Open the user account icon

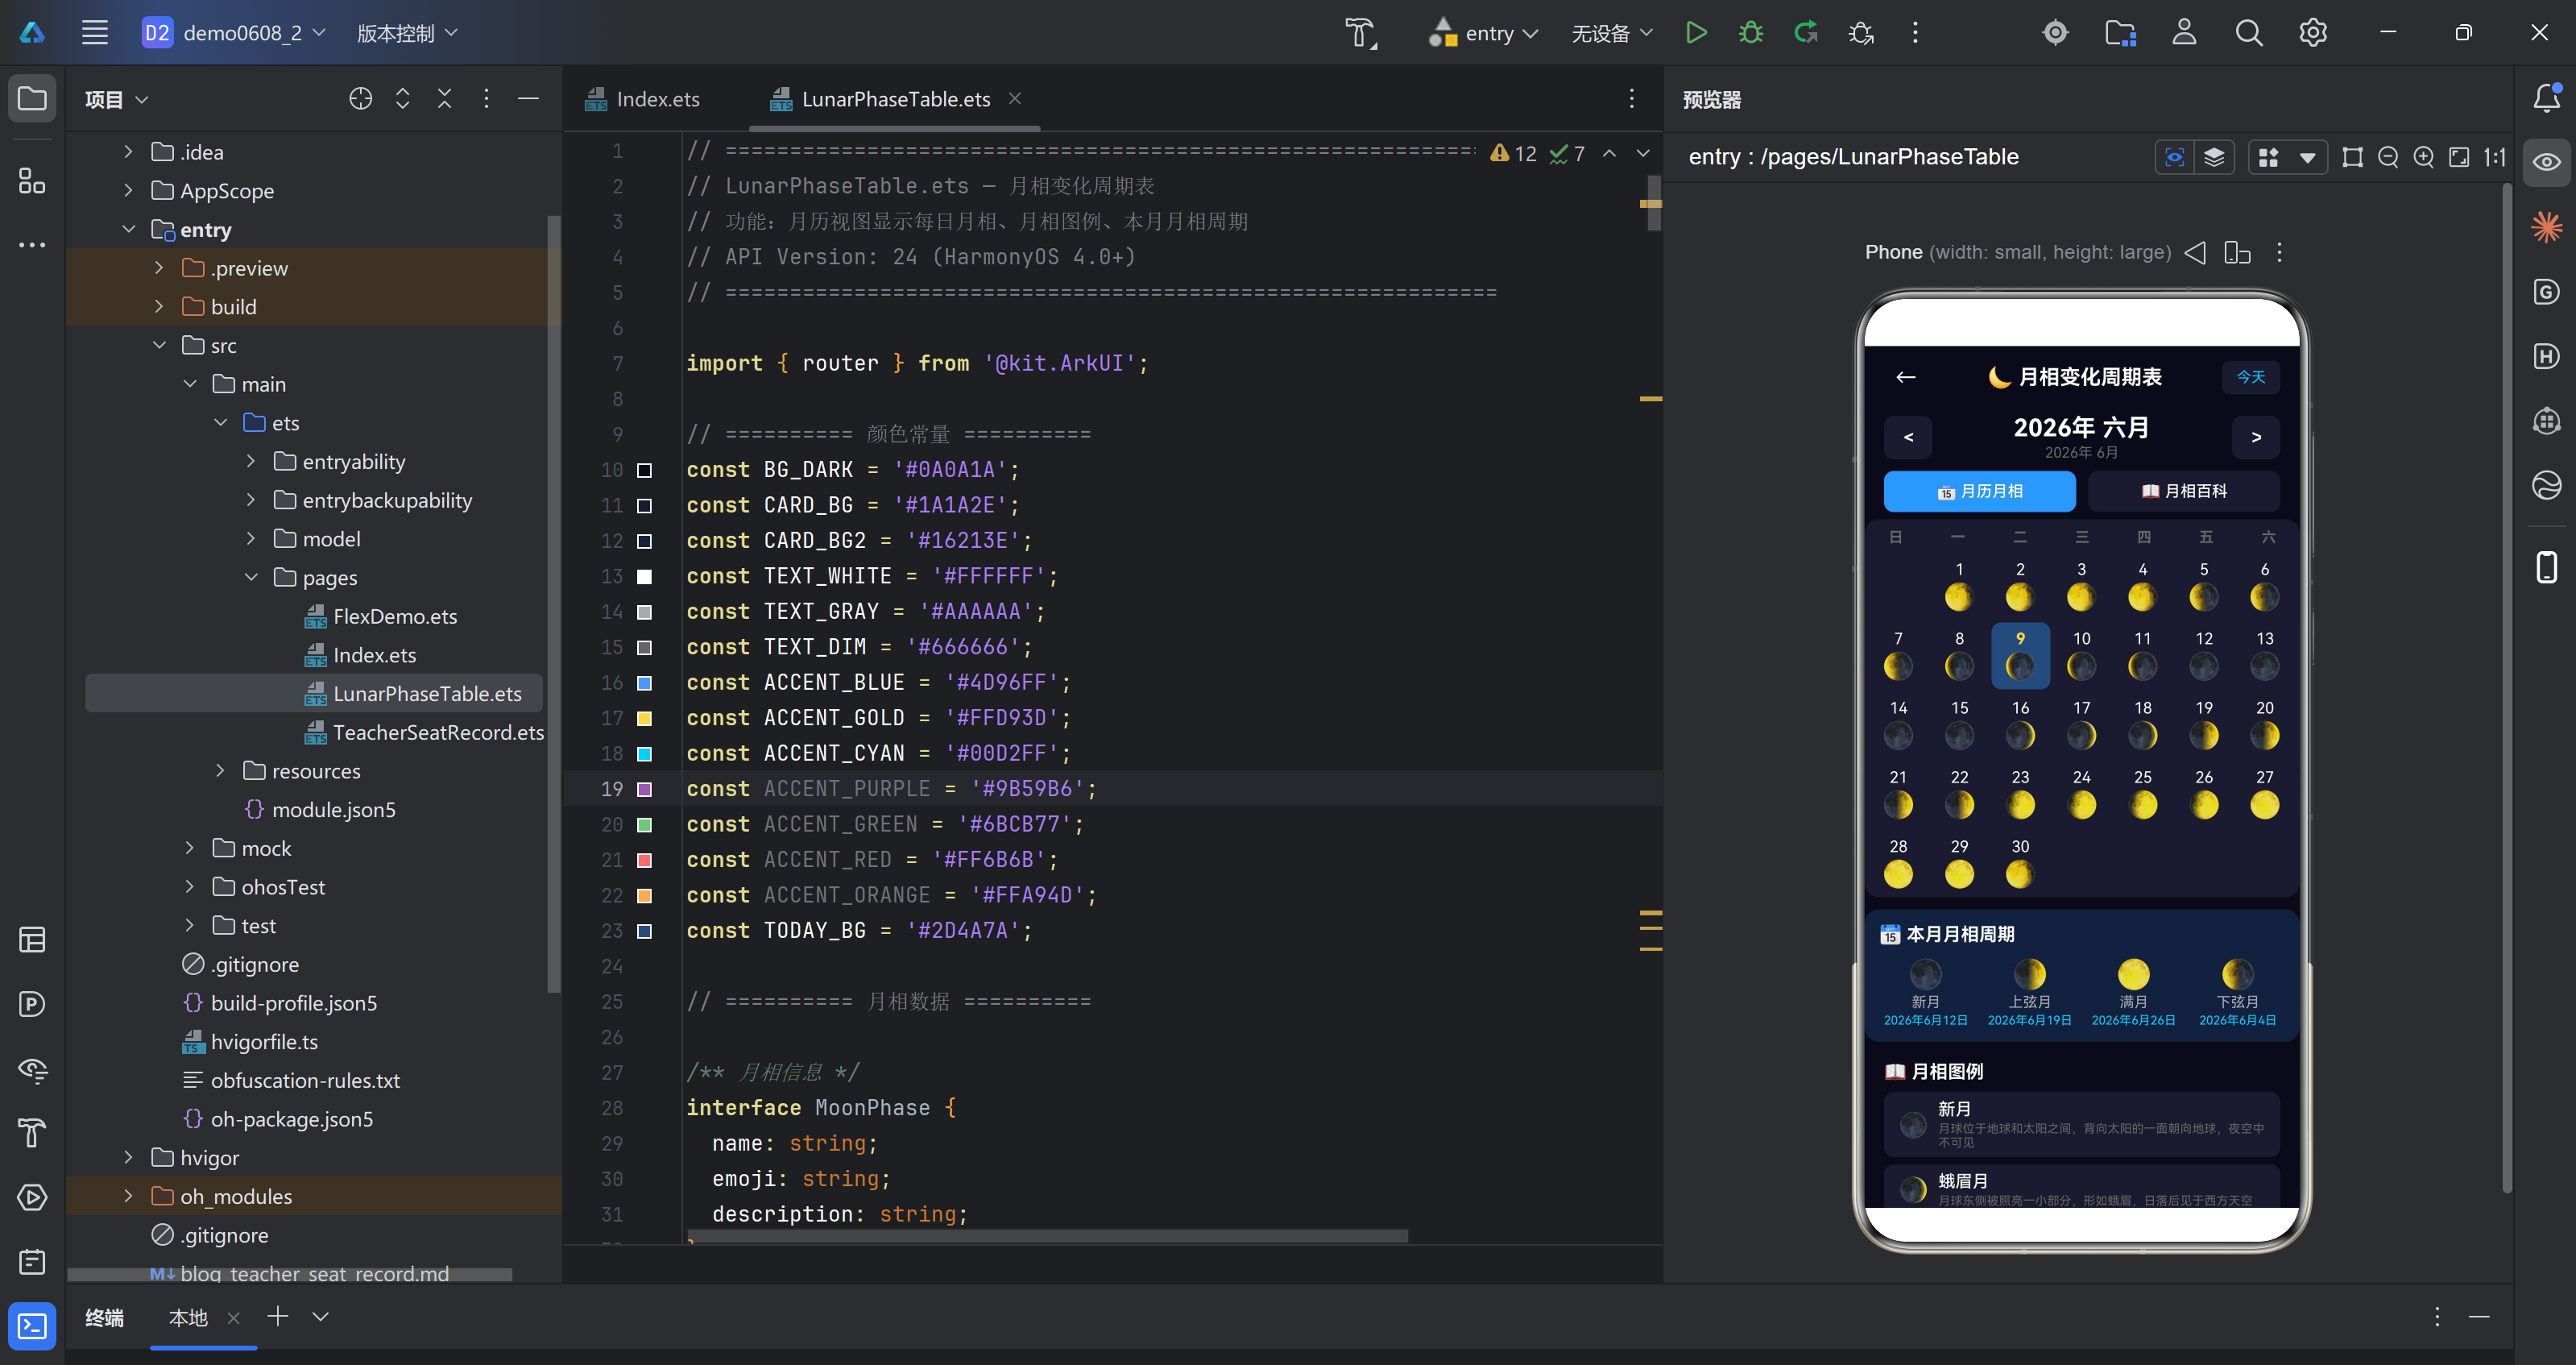point(2184,33)
